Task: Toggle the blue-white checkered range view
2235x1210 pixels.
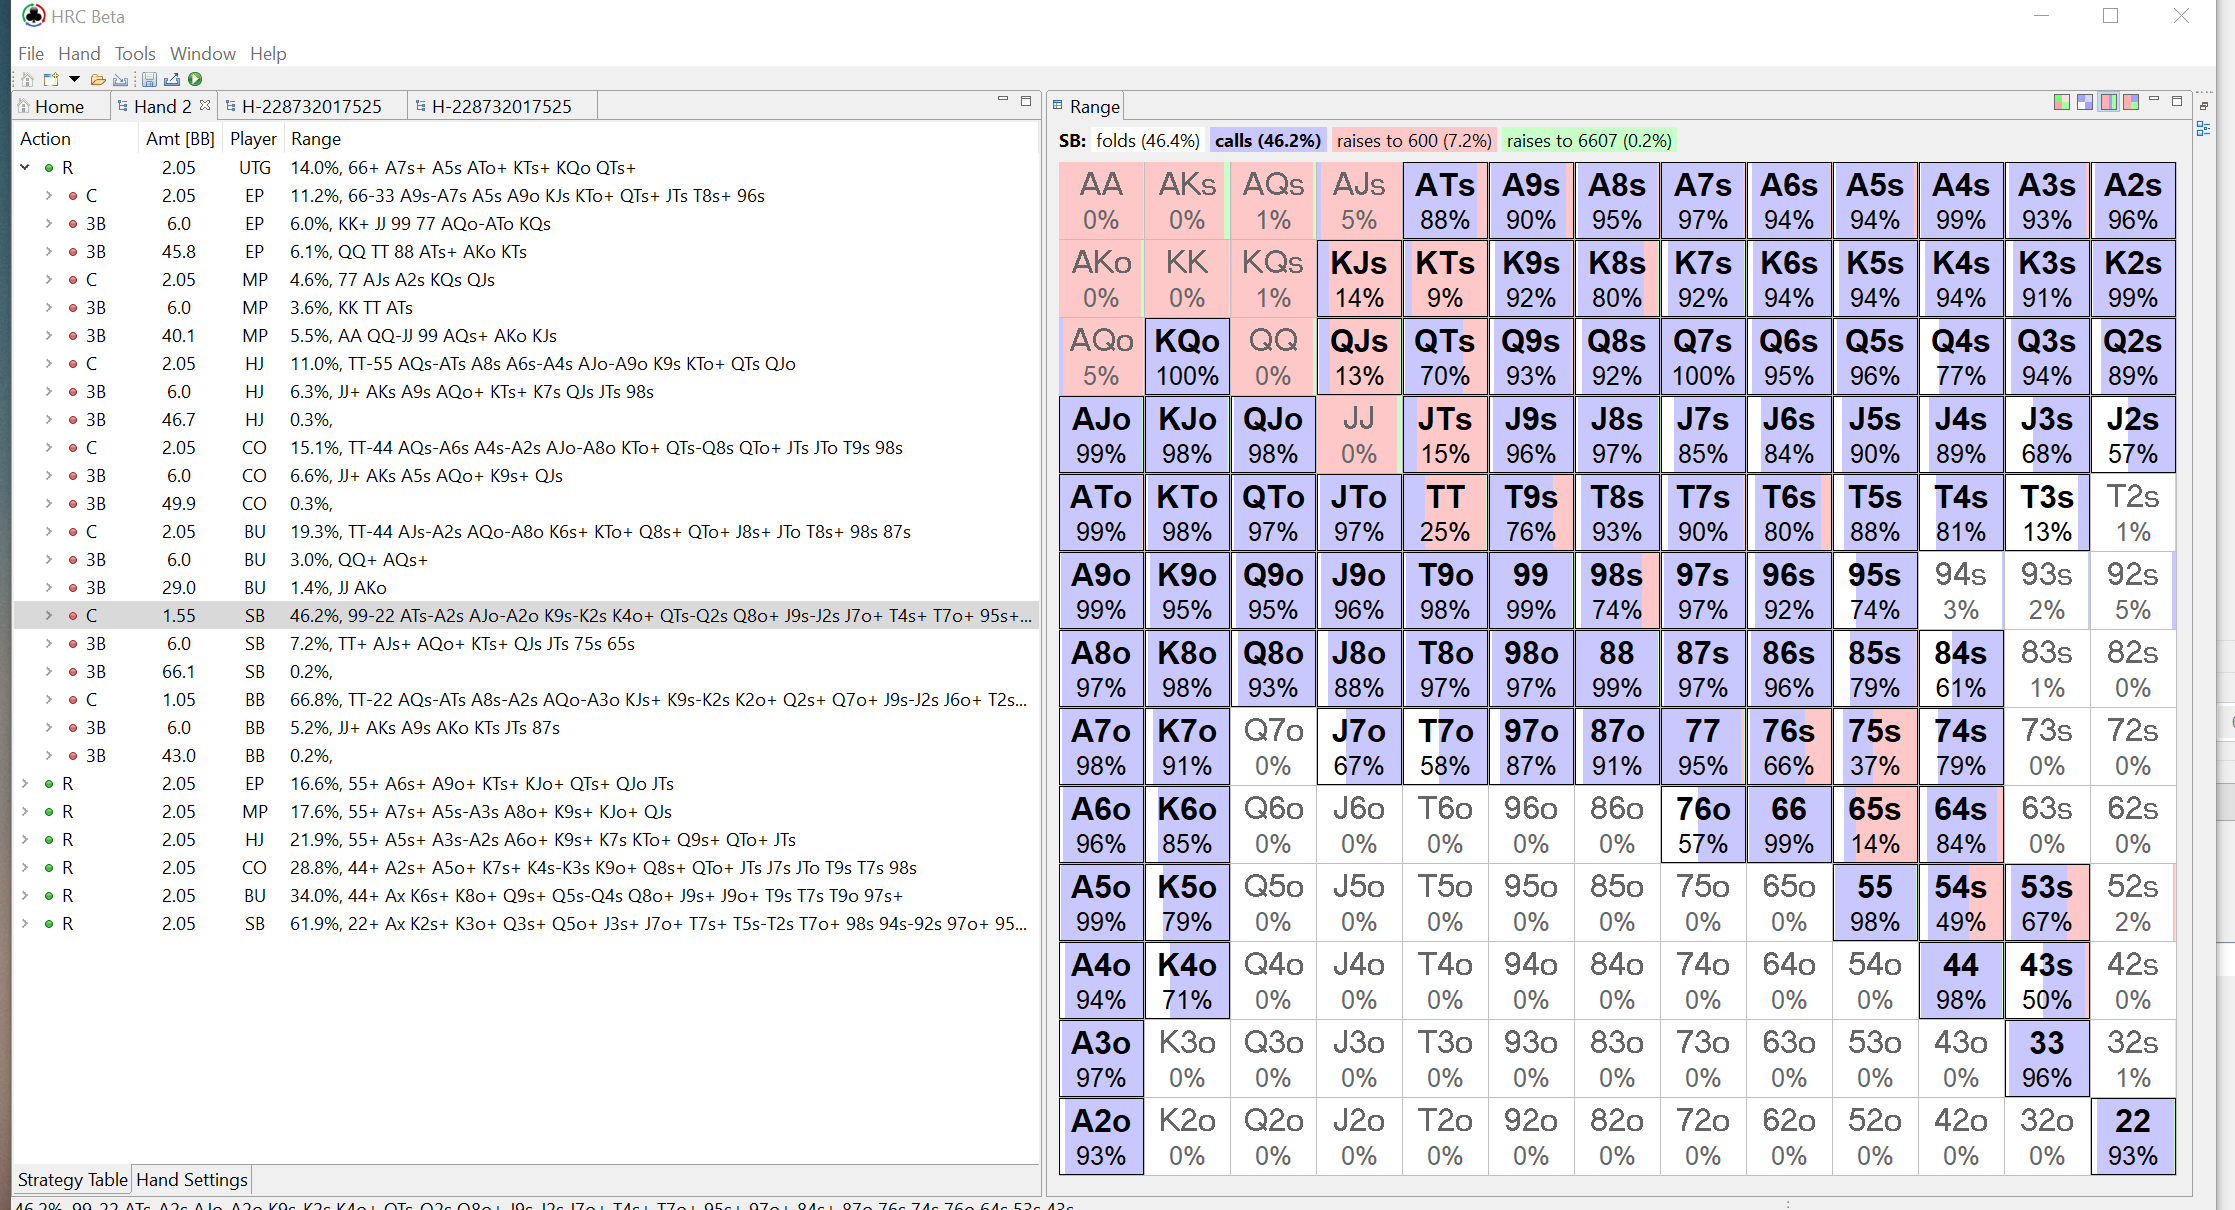Action: tap(2085, 102)
